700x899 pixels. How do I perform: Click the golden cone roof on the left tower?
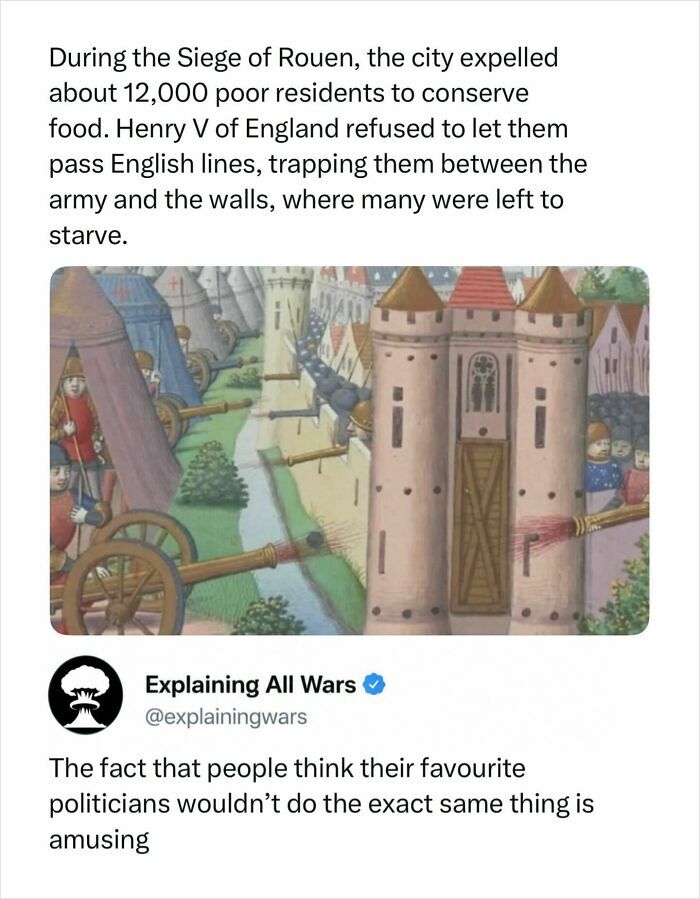pyautogui.click(x=410, y=288)
